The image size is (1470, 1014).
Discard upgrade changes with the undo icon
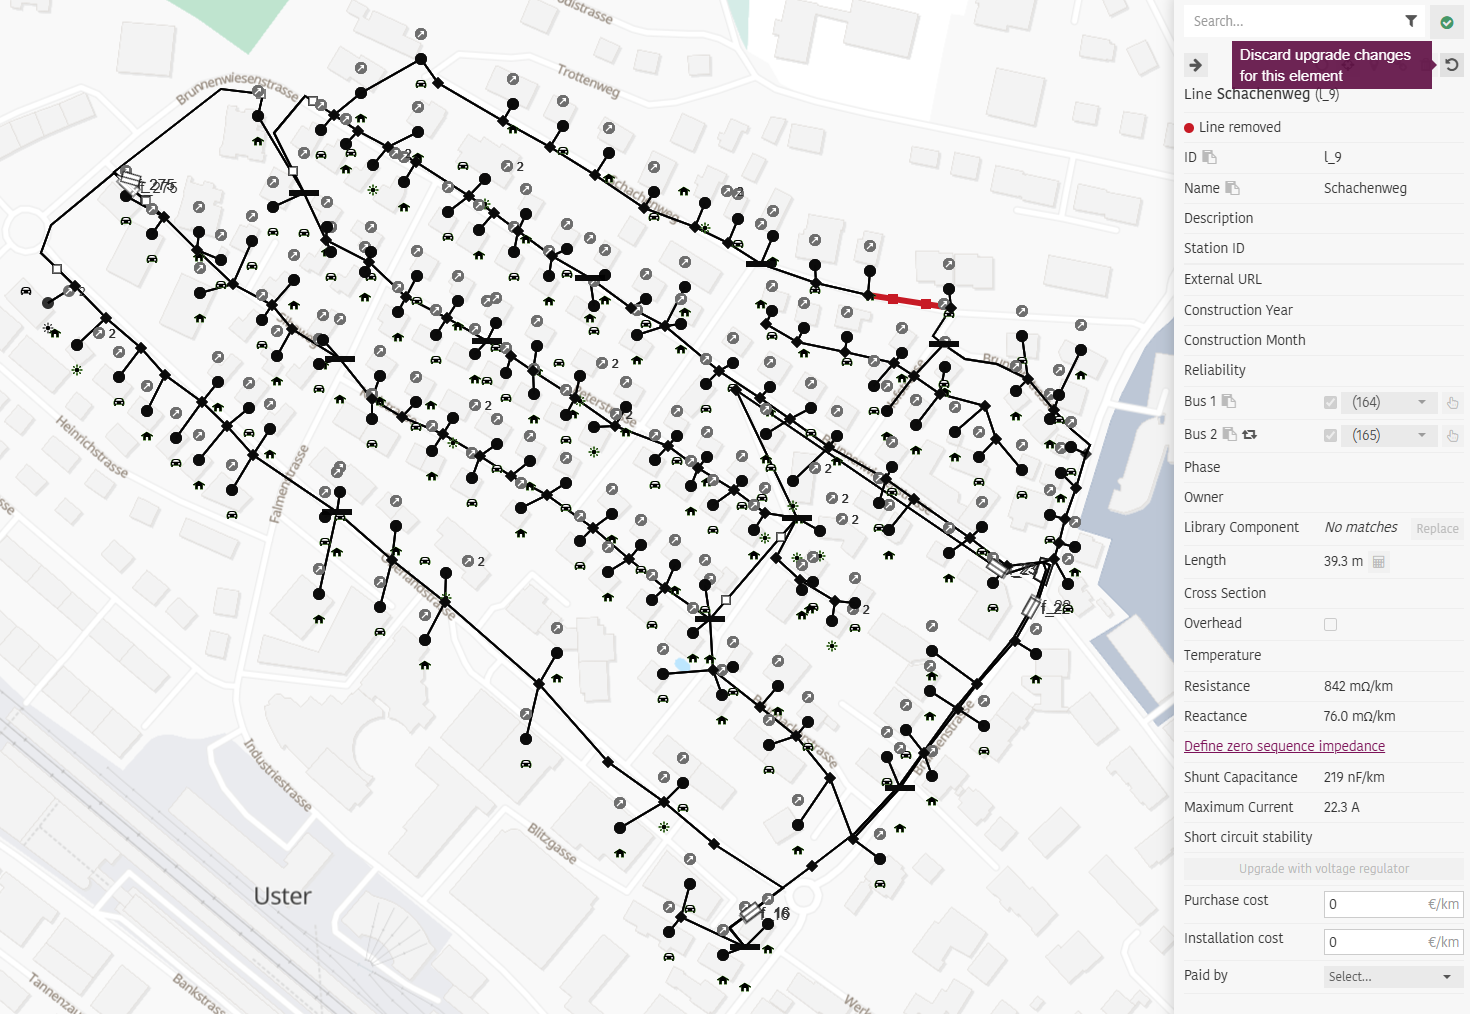pos(1451,65)
